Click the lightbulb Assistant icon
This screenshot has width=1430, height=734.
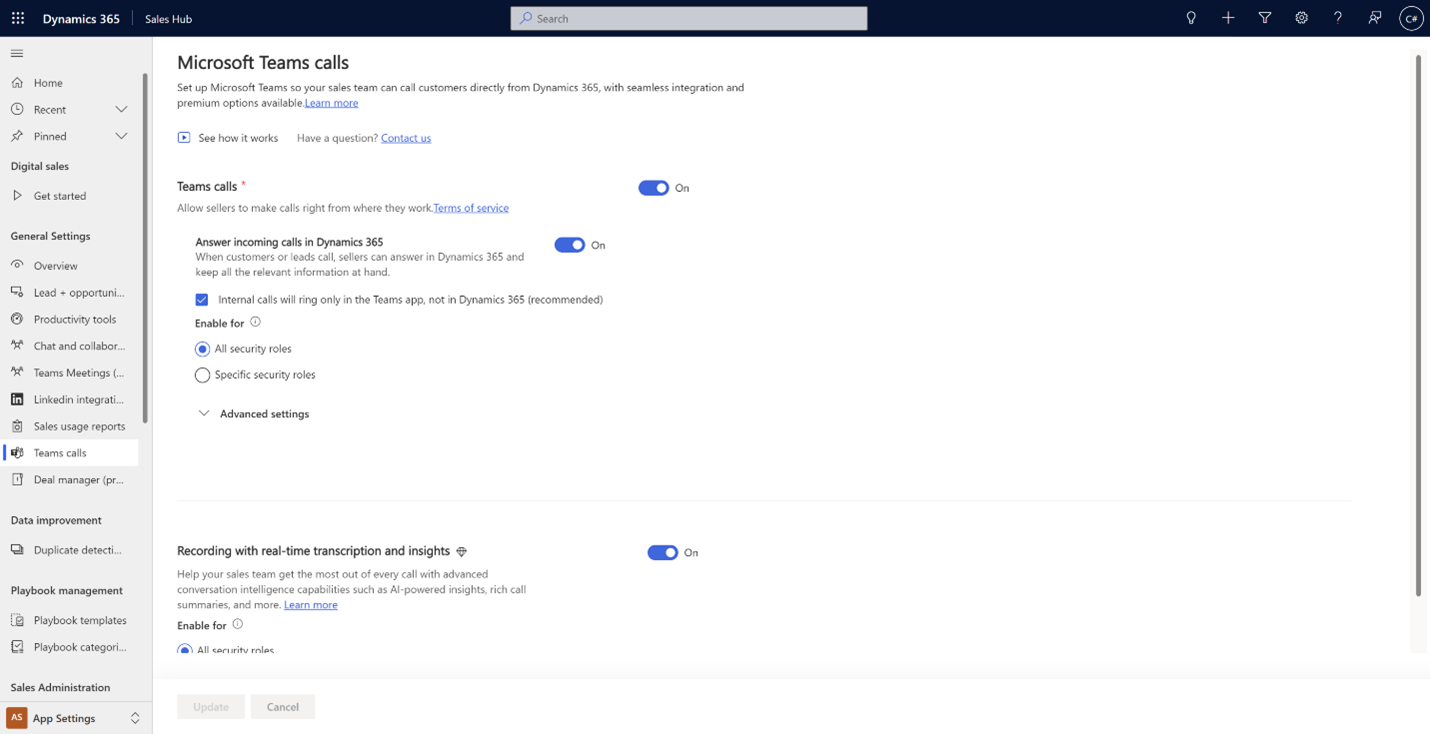pyautogui.click(x=1191, y=18)
